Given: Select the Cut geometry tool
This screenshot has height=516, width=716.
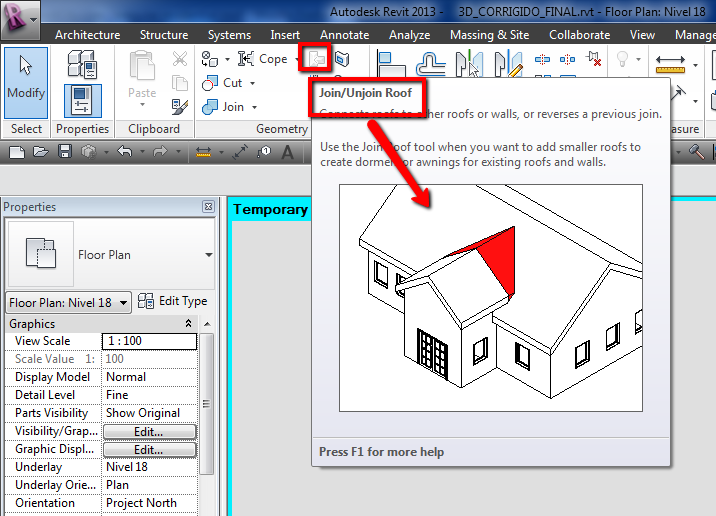Looking at the screenshot, I should 222,83.
